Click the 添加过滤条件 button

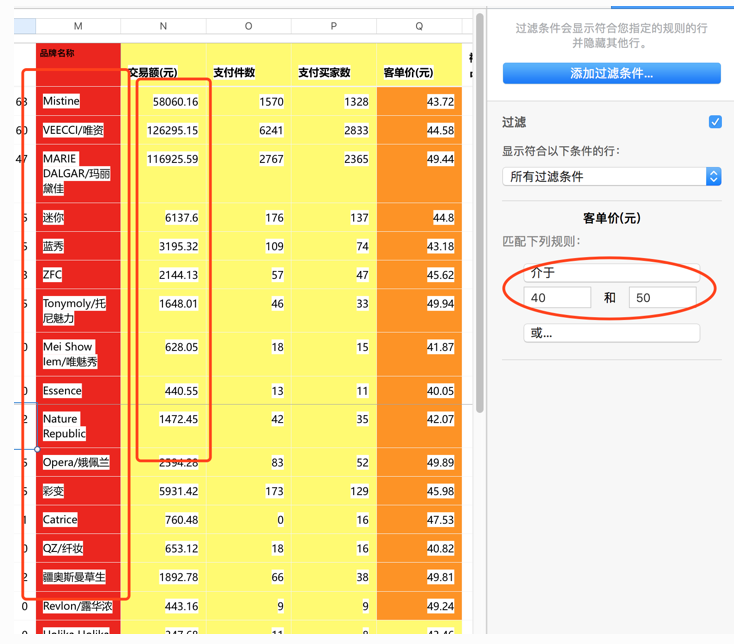(x=611, y=73)
